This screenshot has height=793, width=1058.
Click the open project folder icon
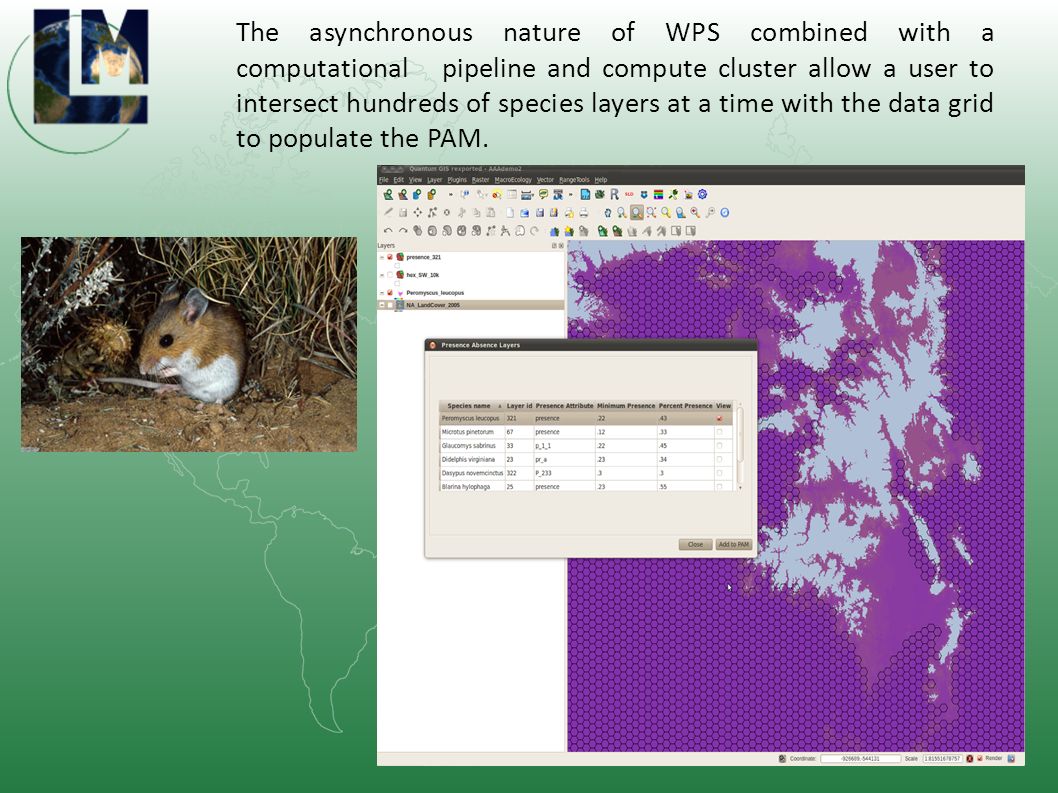point(524,213)
